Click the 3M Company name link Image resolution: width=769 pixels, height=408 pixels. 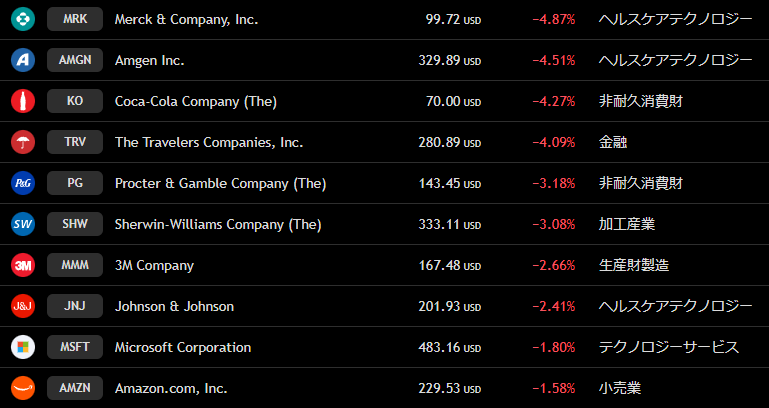(x=154, y=265)
